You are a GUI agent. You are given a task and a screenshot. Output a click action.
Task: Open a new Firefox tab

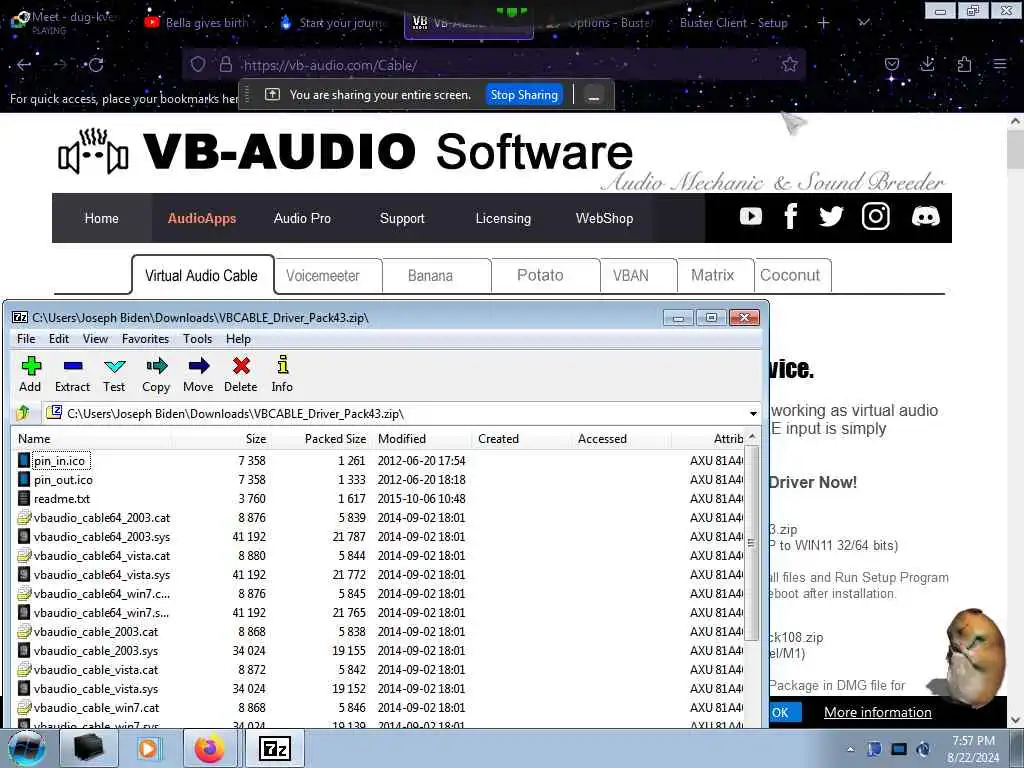tap(824, 22)
